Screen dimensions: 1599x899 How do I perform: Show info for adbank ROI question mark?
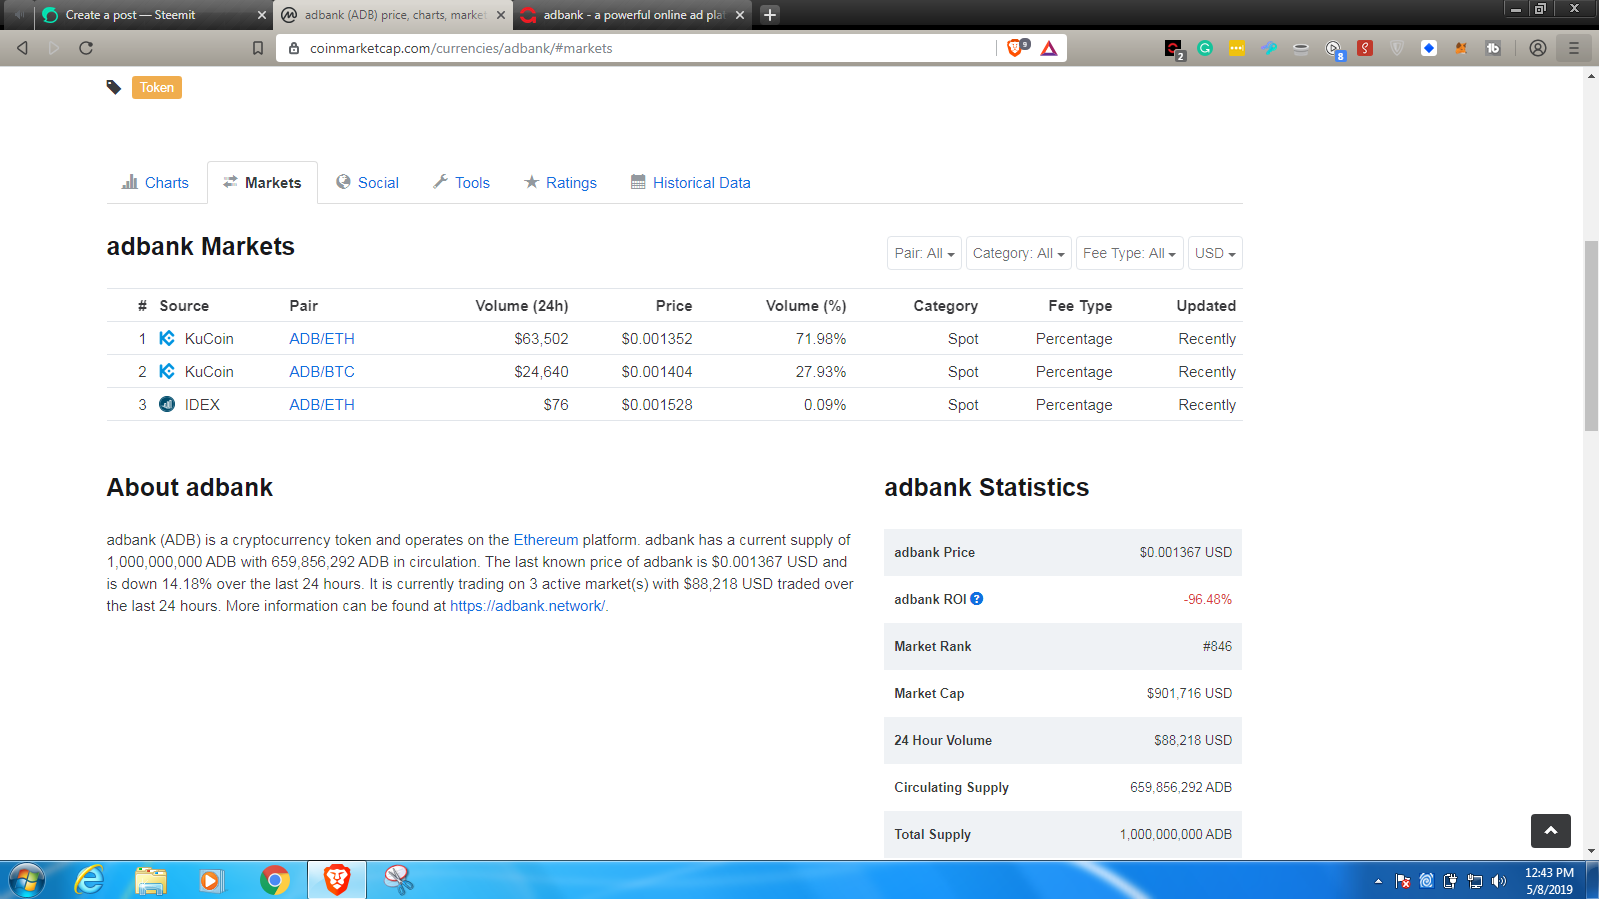point(977,599)
